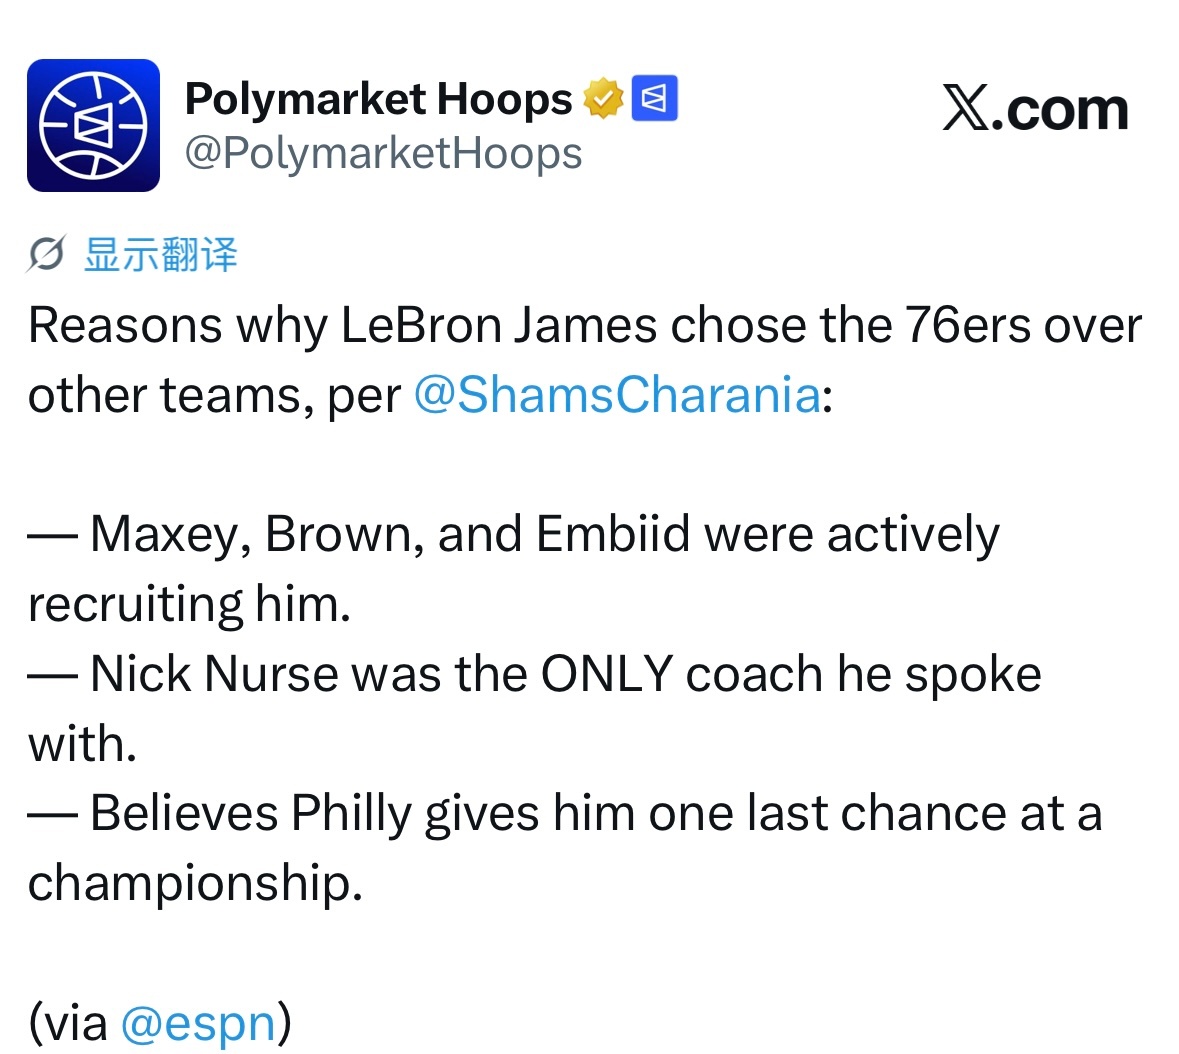
Task: Click the gold verified checkmark badge
Action: (x=603, y=98)
